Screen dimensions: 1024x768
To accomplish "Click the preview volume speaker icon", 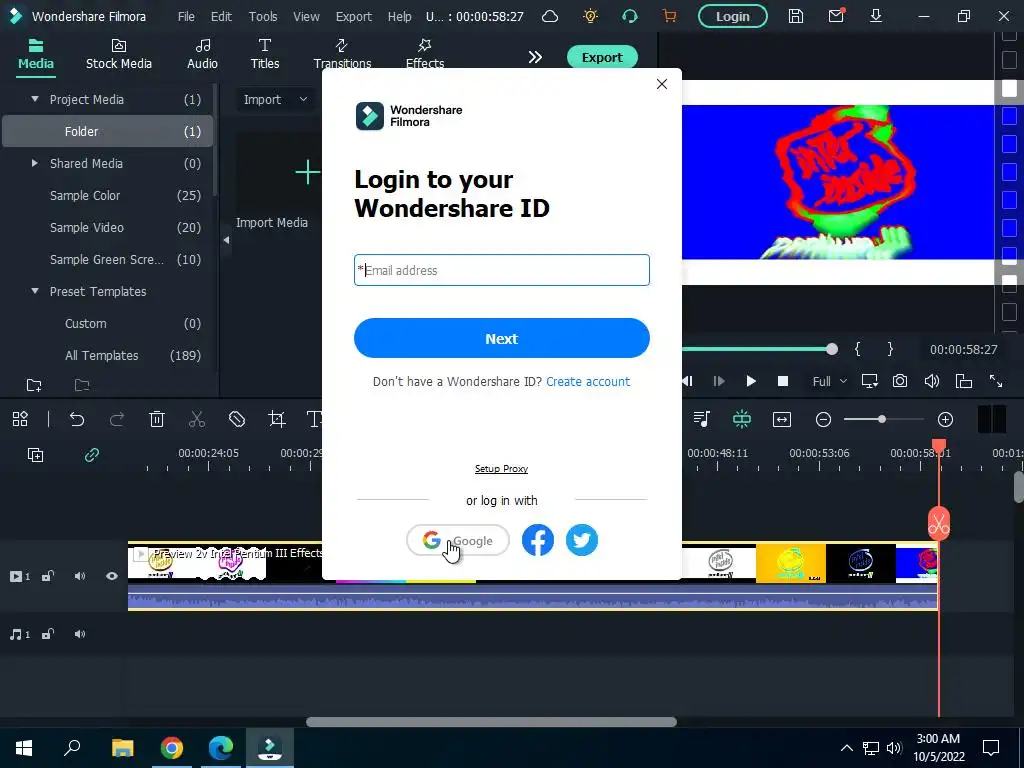I will (x=932, y=381).
